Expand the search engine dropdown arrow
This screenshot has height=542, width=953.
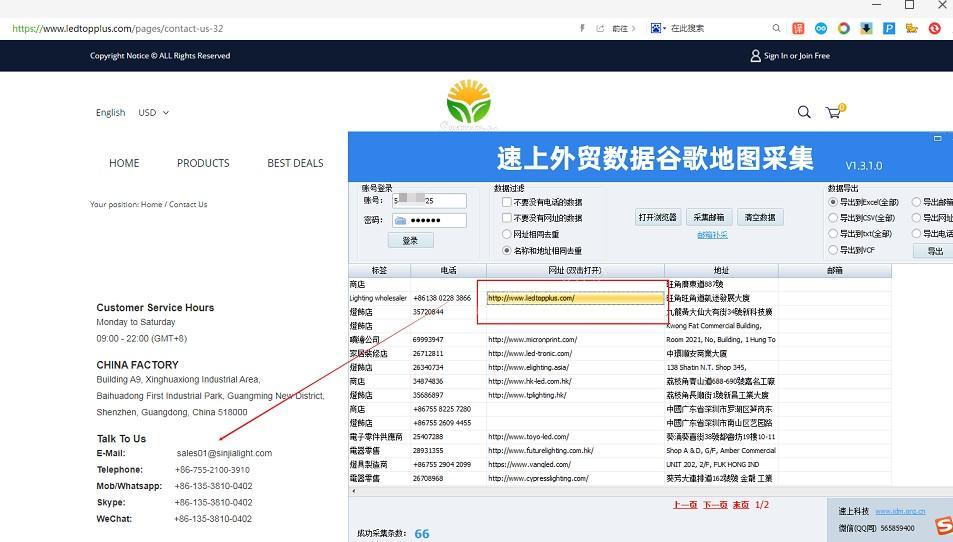pos(664,29)
